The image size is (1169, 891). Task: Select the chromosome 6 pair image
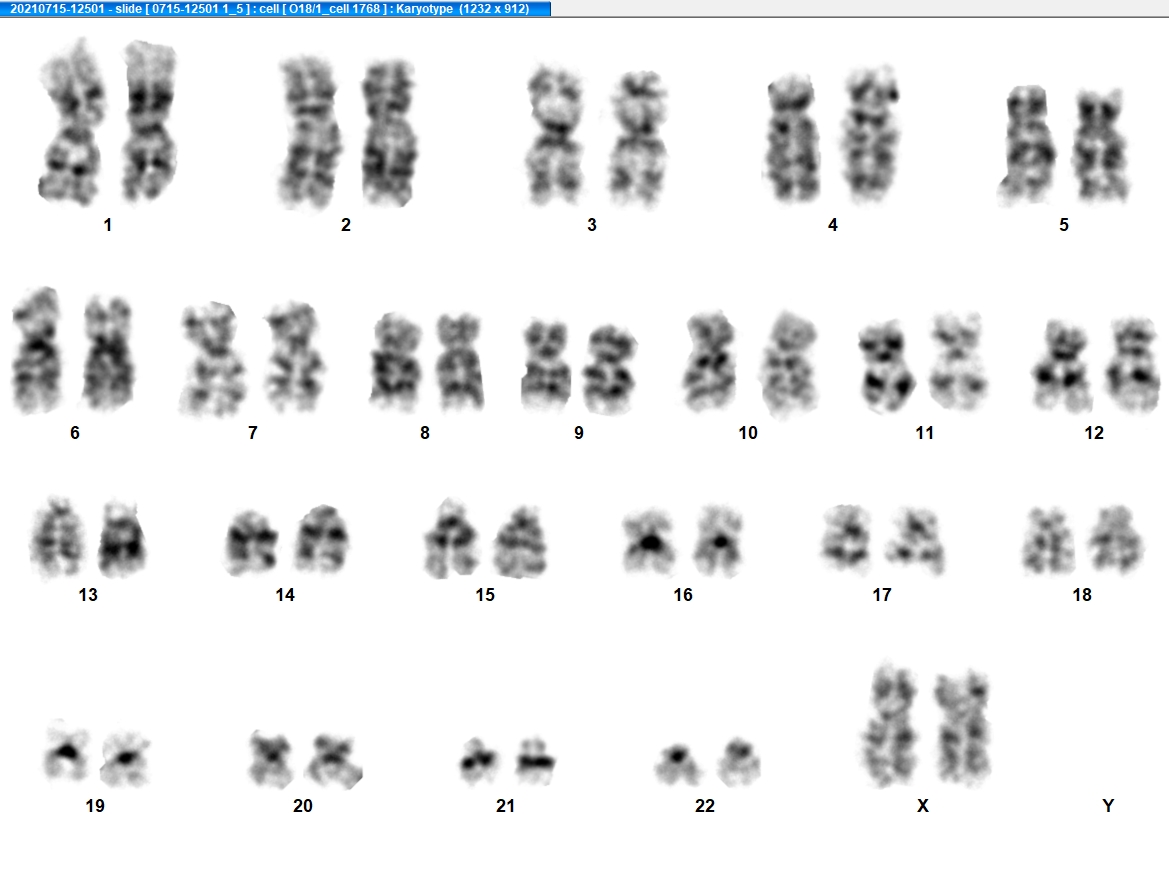[73, 350]
